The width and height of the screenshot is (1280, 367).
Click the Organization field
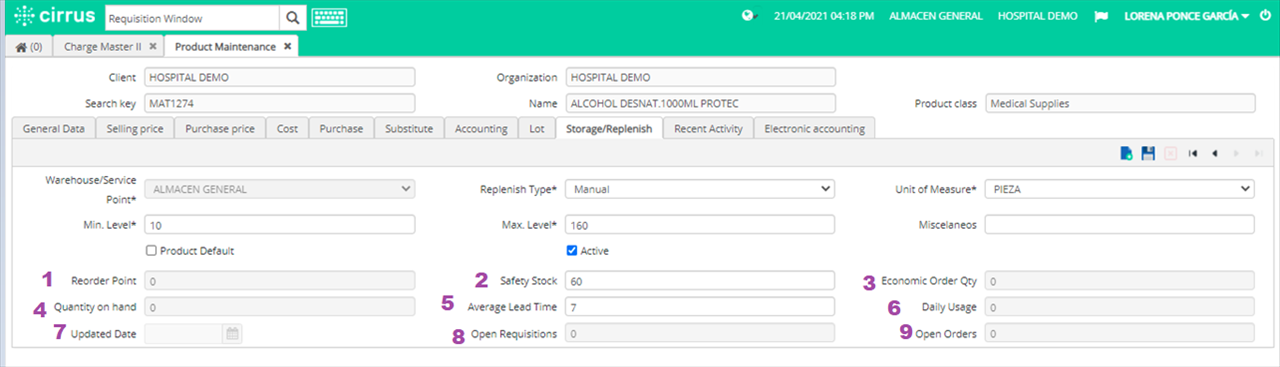[699, 76]
